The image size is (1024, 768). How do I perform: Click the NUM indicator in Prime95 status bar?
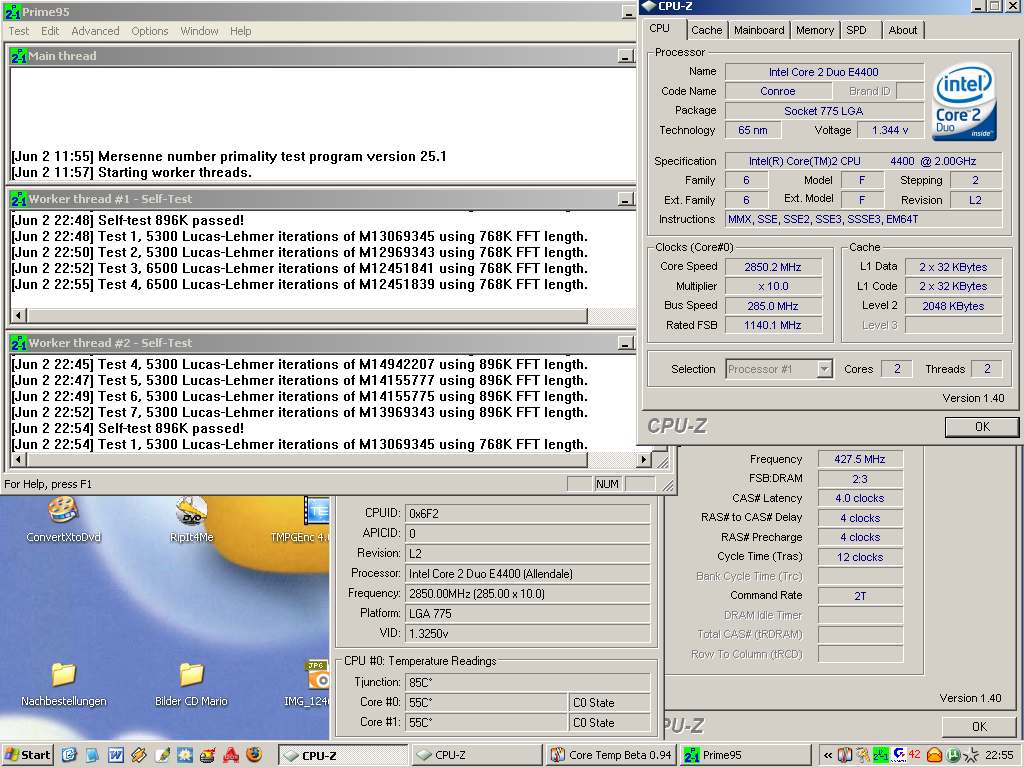click(x=607, y=484)
